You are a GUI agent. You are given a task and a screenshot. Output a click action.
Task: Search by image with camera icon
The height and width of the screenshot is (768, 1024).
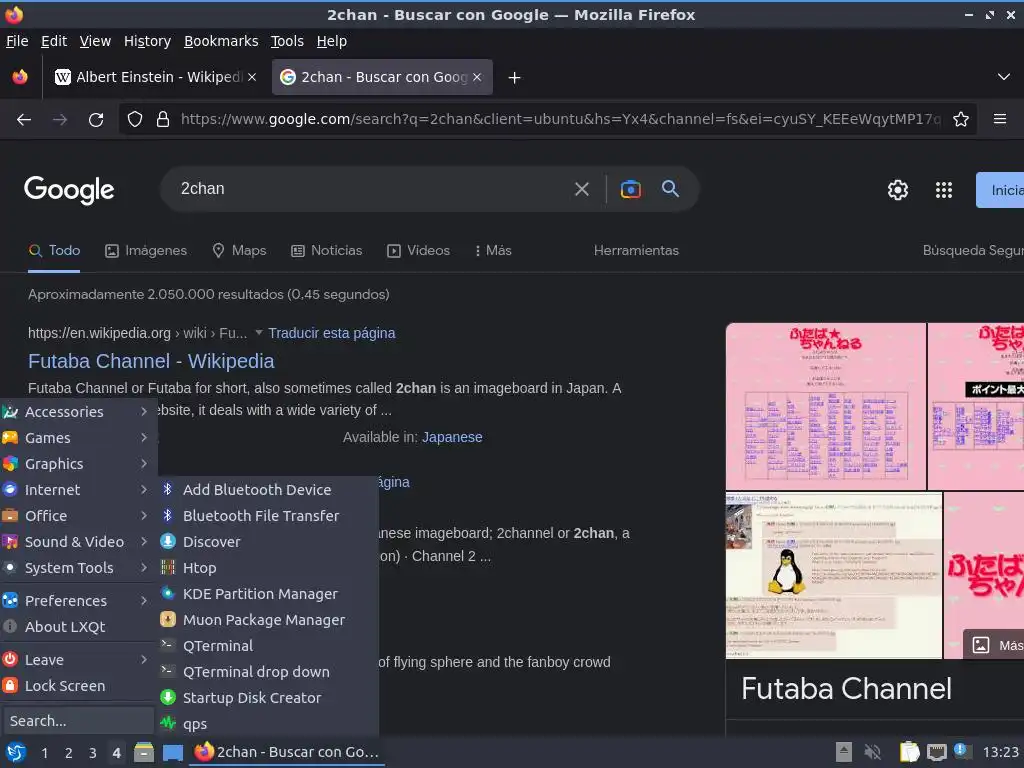tap(630, 189)
